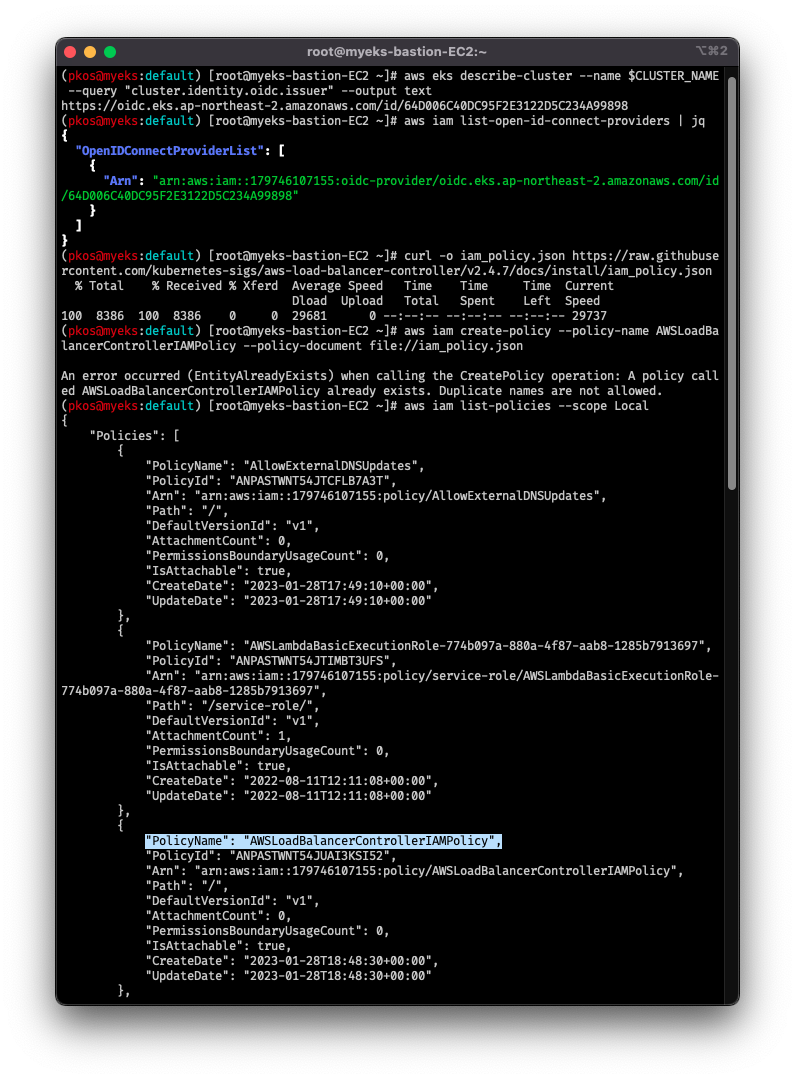The image size is (795, 1079).
Task: Click the curl "Average Speed" column header
Action: [x=337, y=286]
